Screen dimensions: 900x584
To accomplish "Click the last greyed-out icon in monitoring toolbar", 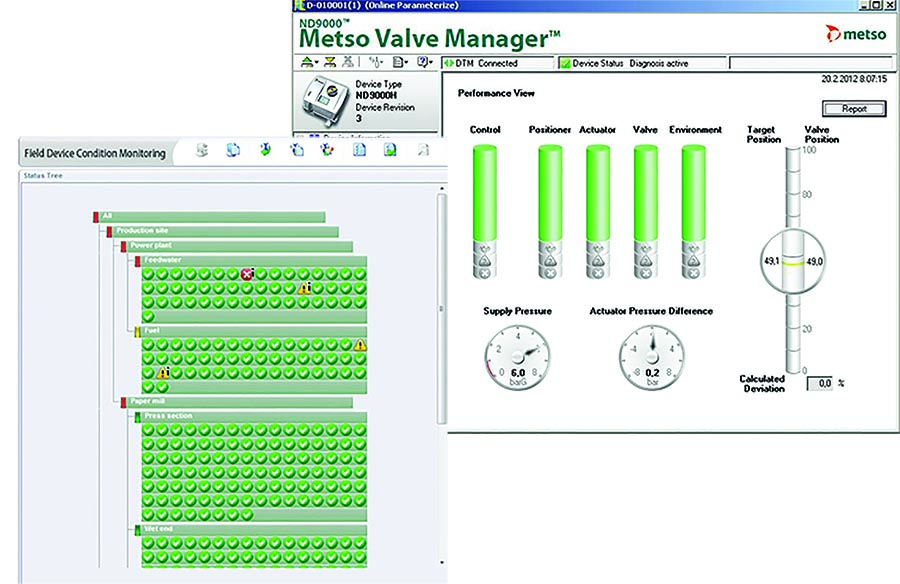I will pyautogui.click(x=423, y=151).
